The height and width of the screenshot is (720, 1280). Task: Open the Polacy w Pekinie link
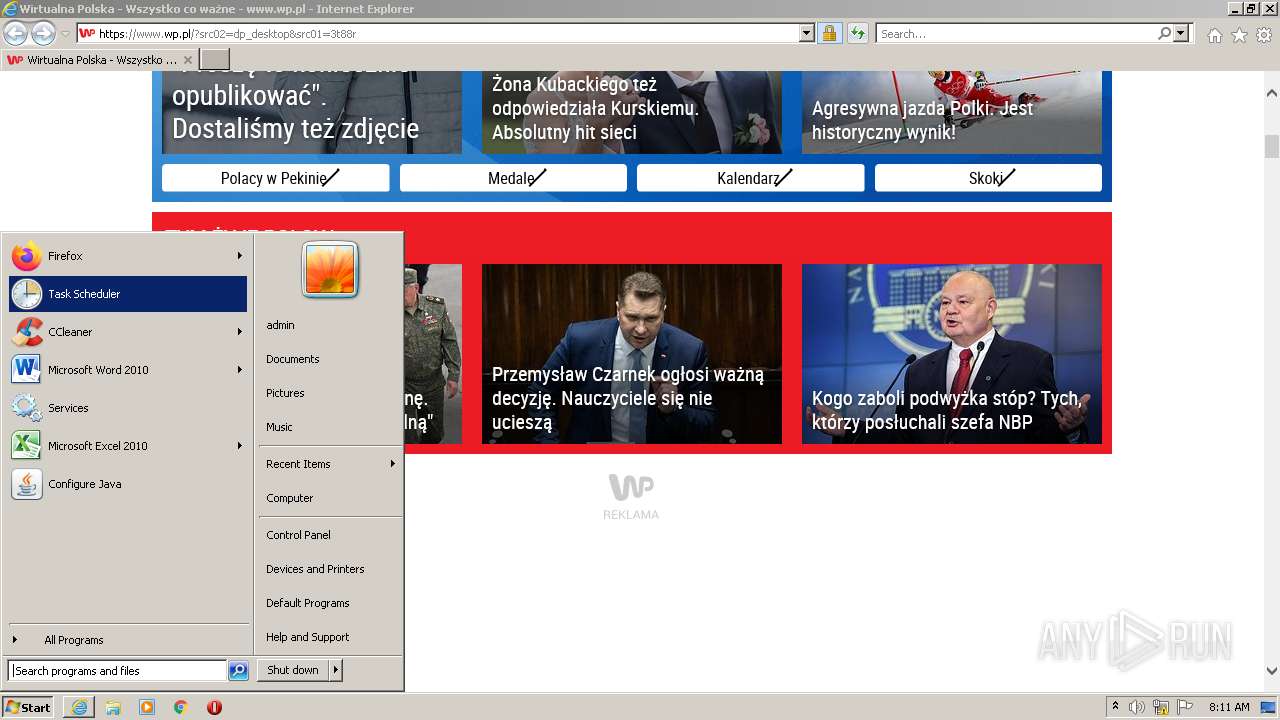point(276,178)
